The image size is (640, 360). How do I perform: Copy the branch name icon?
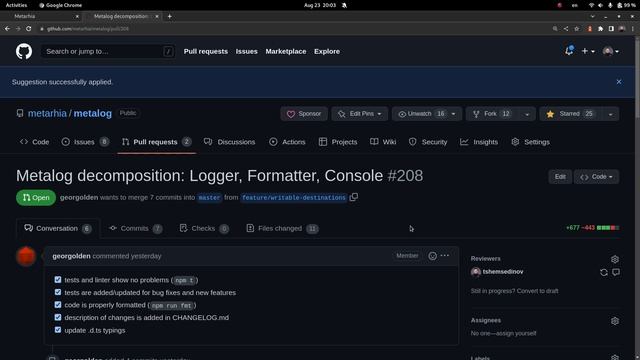point(354,197)
